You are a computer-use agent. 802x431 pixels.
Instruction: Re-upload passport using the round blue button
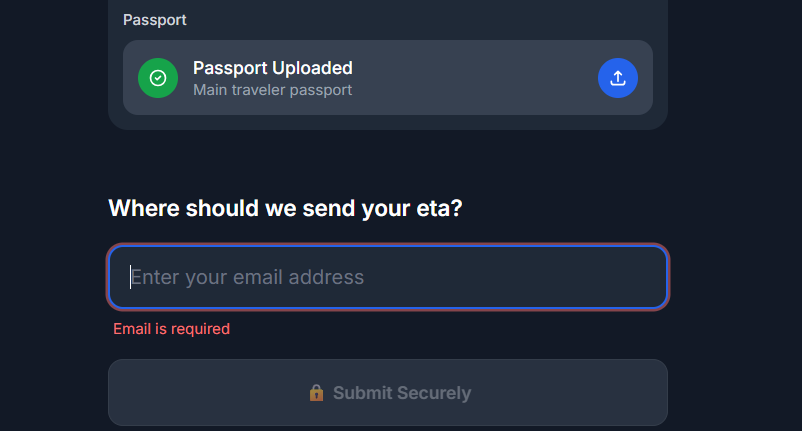click(617, 78)
